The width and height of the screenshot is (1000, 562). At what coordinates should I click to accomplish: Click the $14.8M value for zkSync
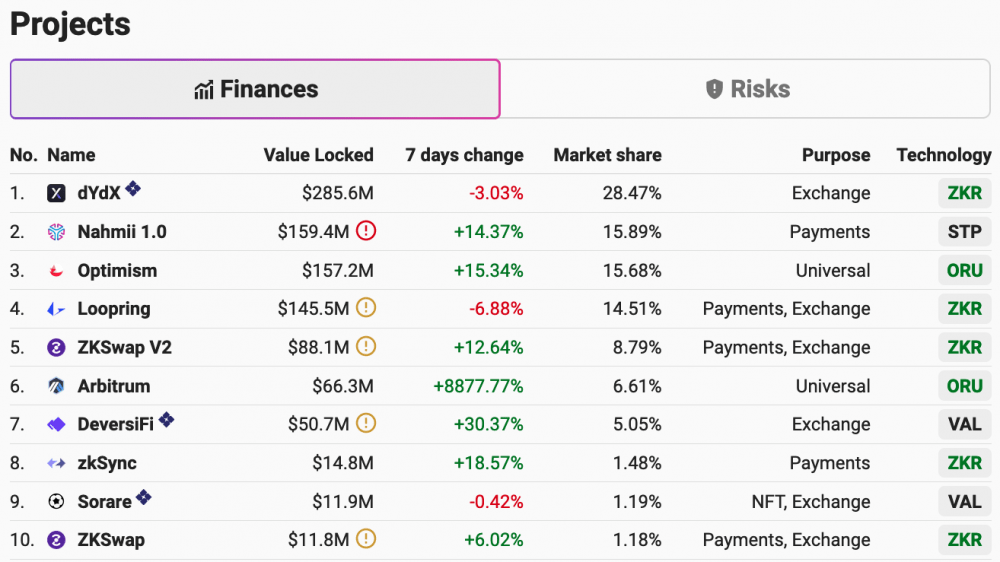pyautogui.click(x=342, y=463)
